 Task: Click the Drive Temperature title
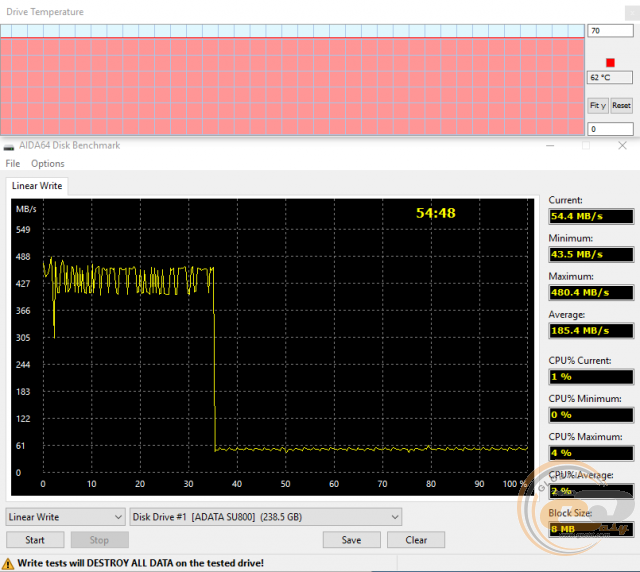click(x=45, y=12)
